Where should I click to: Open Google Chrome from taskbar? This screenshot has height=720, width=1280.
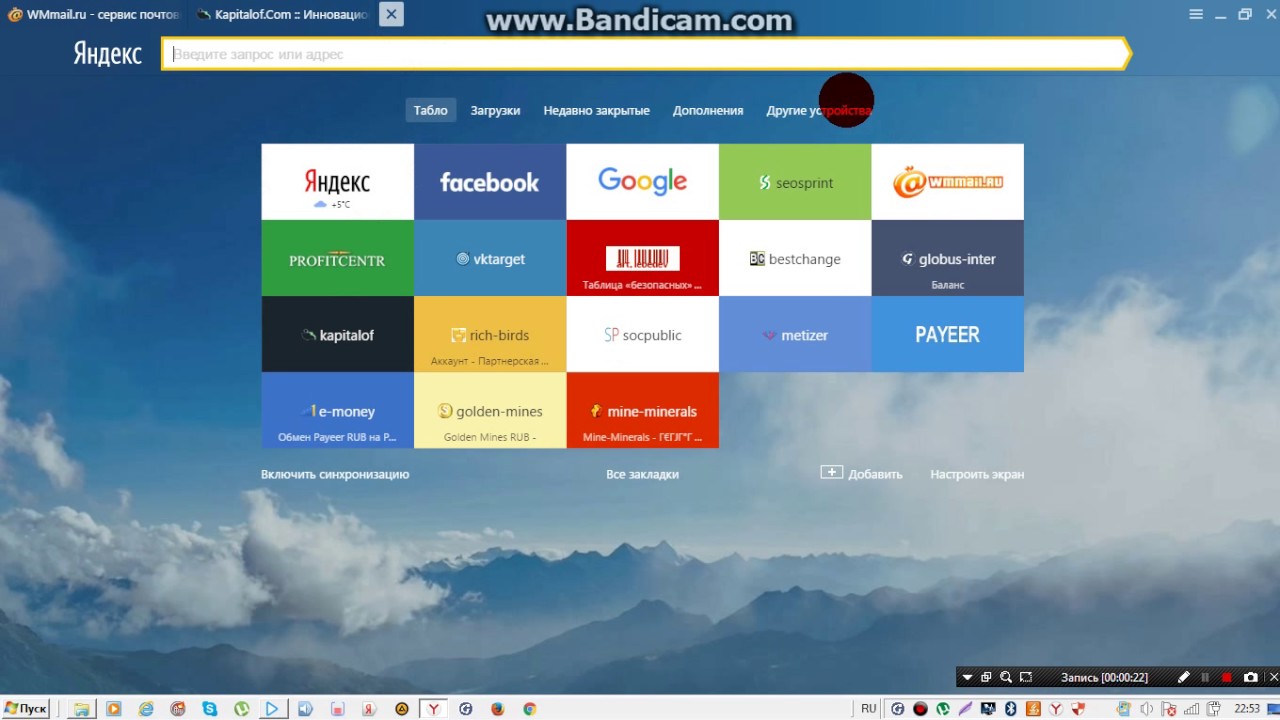coord(529,709)
